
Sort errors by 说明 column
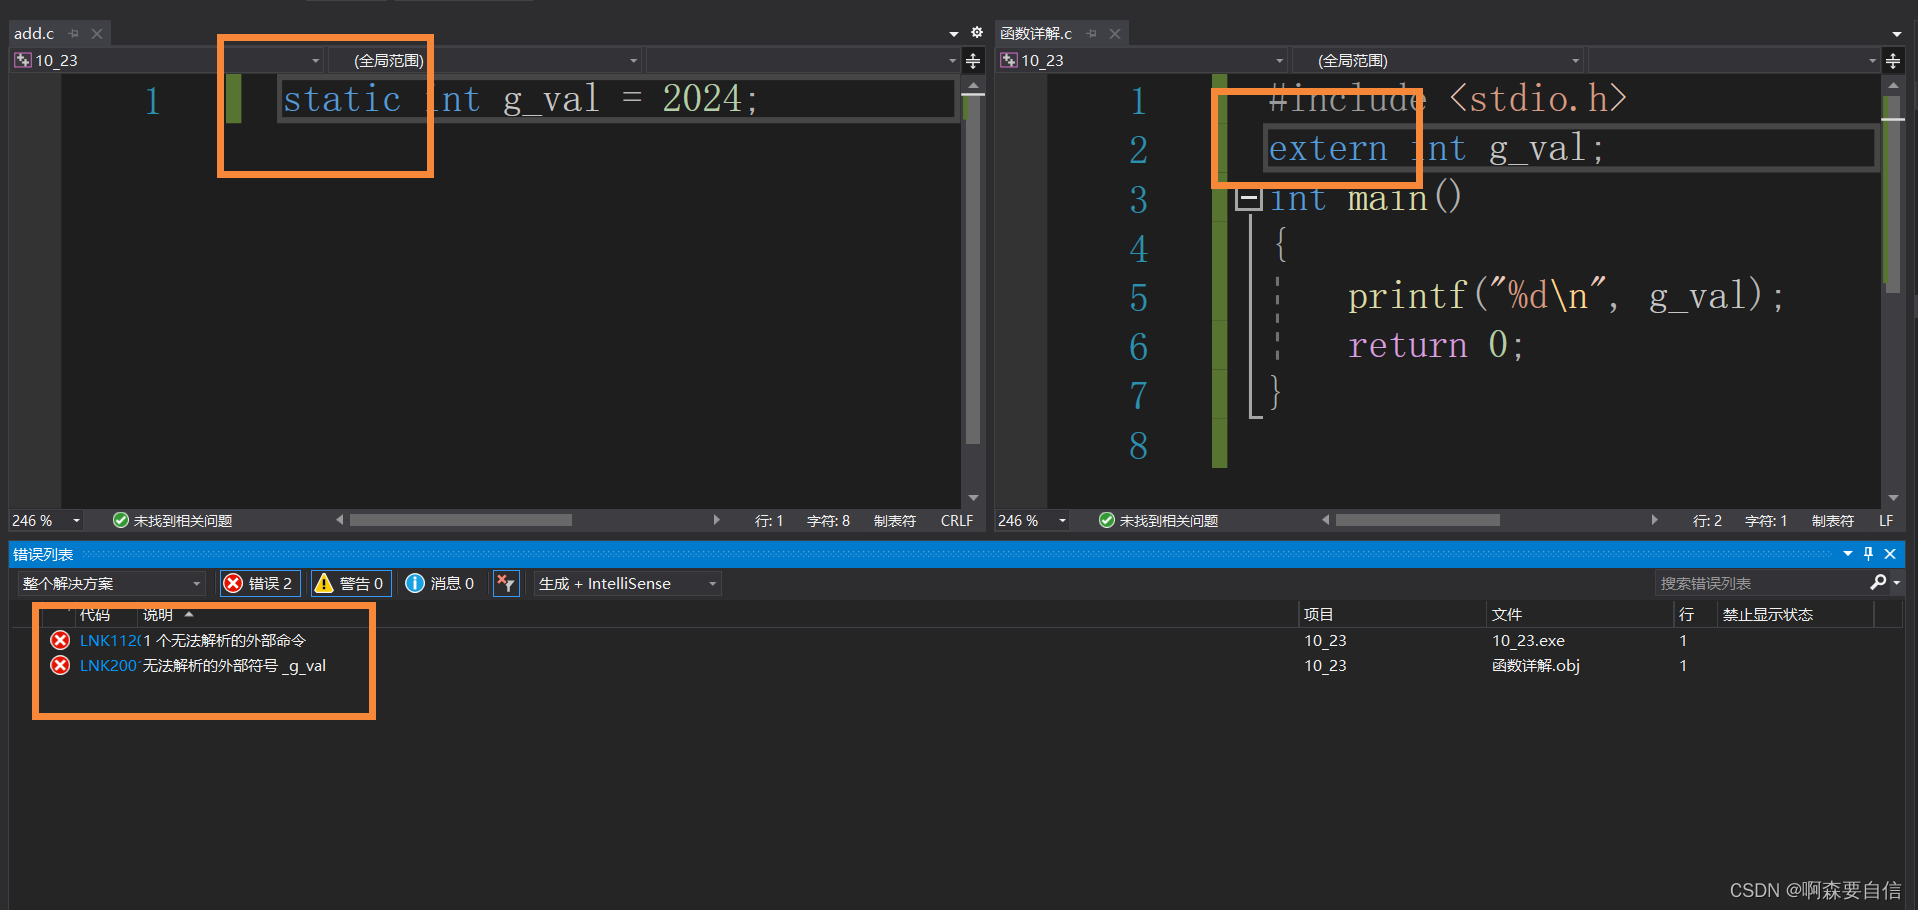pos(158,614)
